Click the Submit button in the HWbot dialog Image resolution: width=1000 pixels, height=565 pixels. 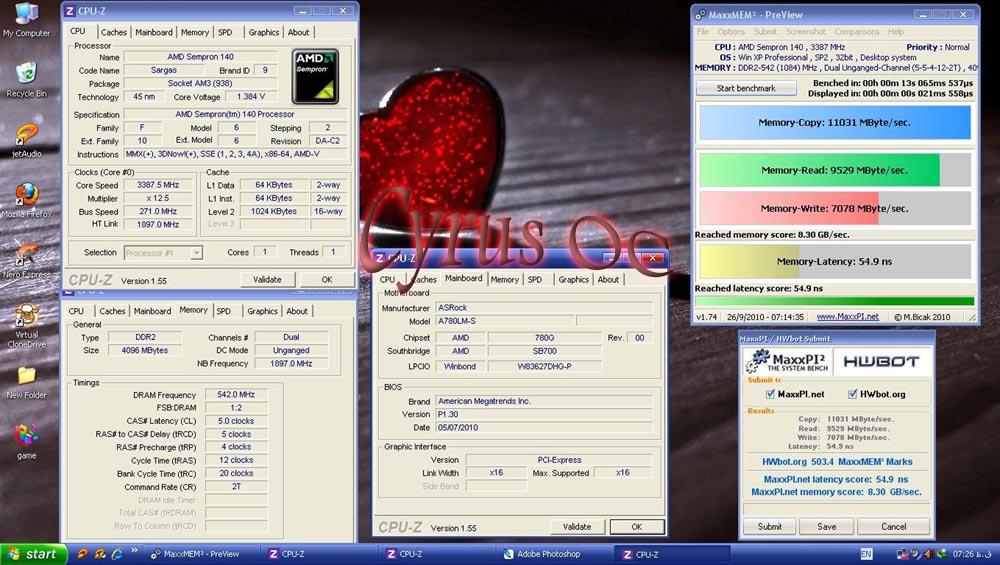770,527
